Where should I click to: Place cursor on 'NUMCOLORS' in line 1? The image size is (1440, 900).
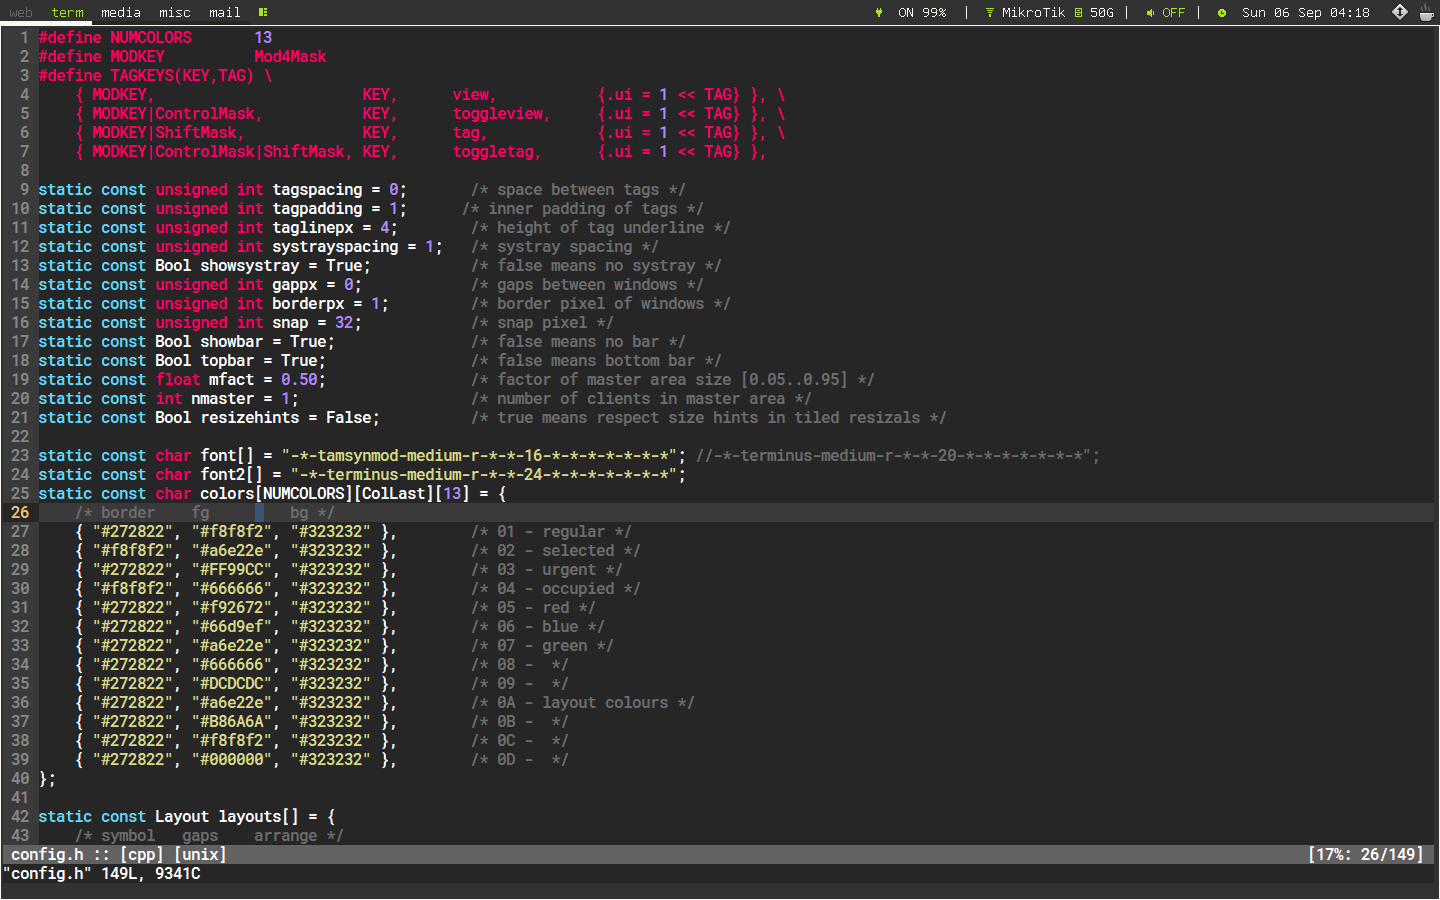(x=151, y=38)
